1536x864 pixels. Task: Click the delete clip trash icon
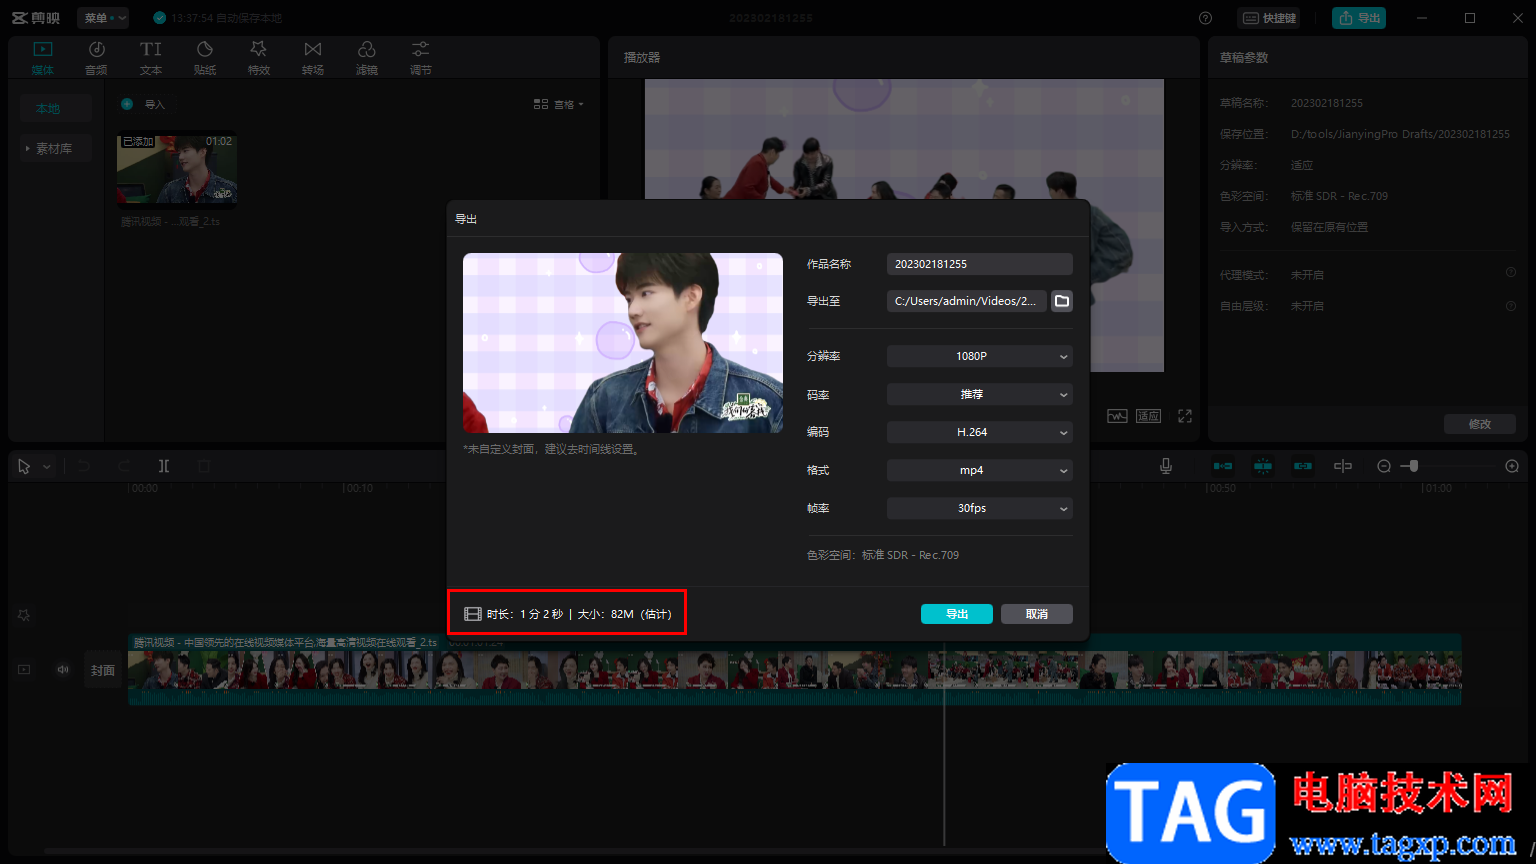click(x=204, y=466)
